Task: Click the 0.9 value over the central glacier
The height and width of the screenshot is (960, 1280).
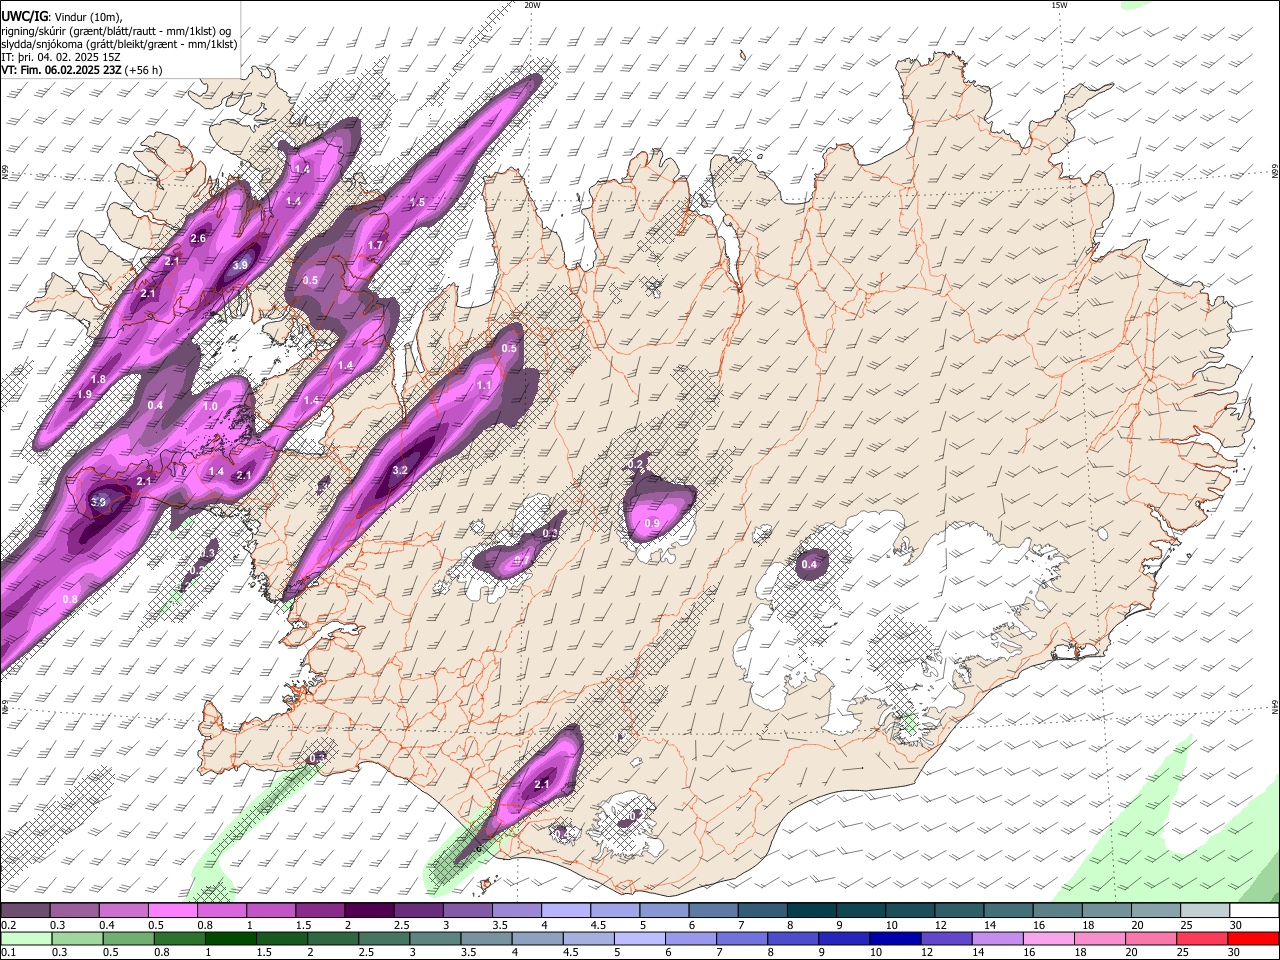Action: [x=652, y=524]
